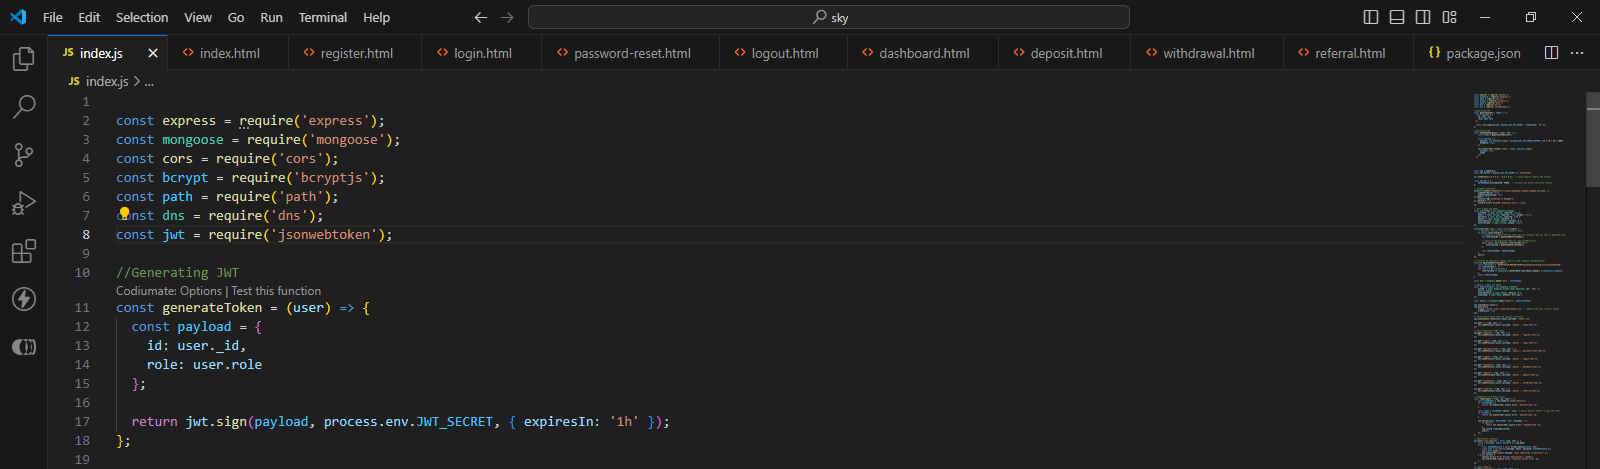Switch to the dashboard.html tab
1600x469 pixels.
tap(923, 53)
